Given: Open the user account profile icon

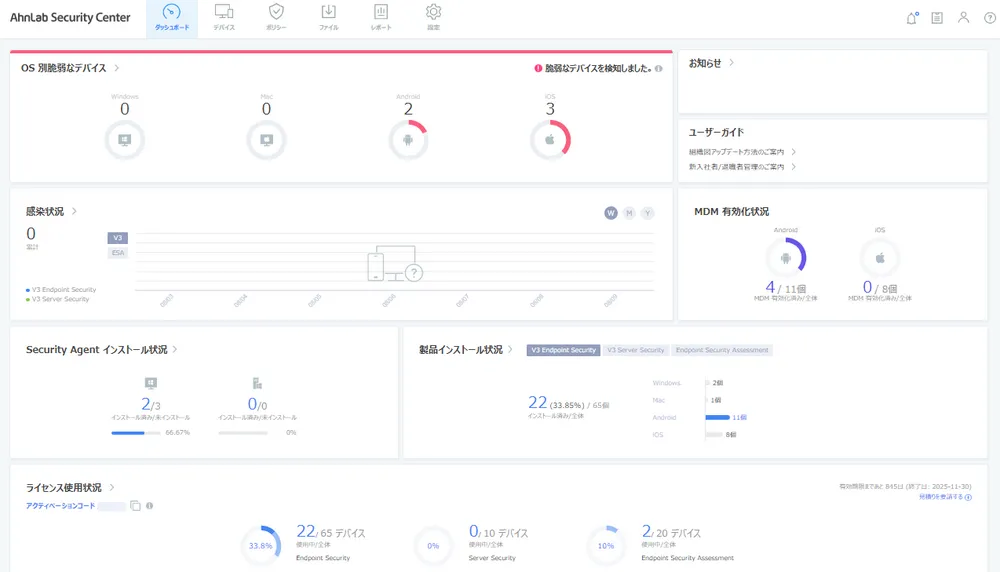Looking at the screenshot, I should point(963,18).
